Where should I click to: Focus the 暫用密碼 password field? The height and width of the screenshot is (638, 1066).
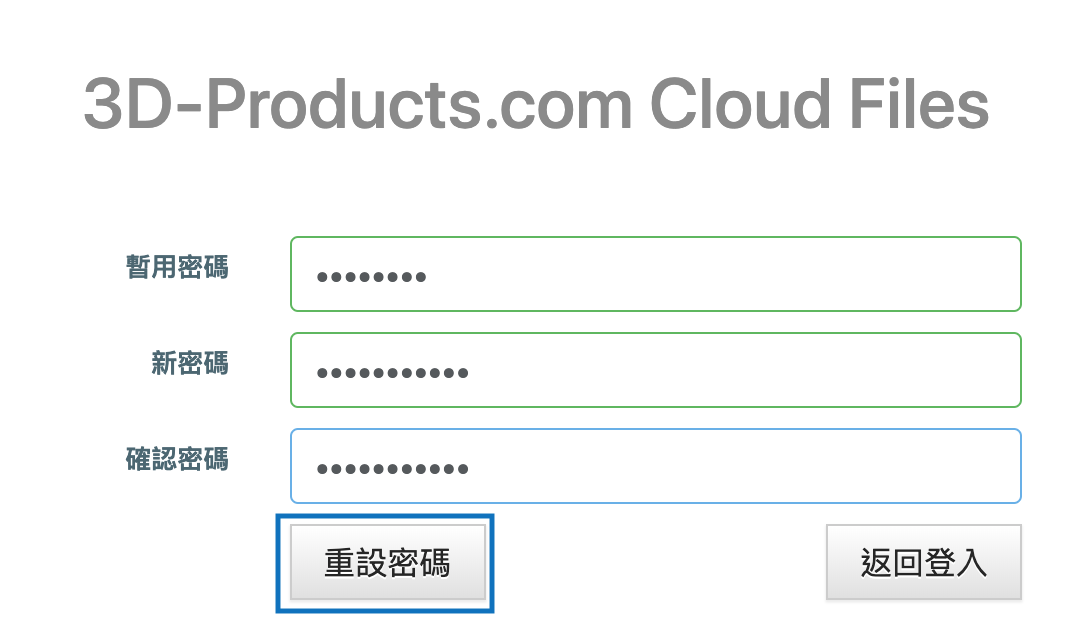[655, 274]
